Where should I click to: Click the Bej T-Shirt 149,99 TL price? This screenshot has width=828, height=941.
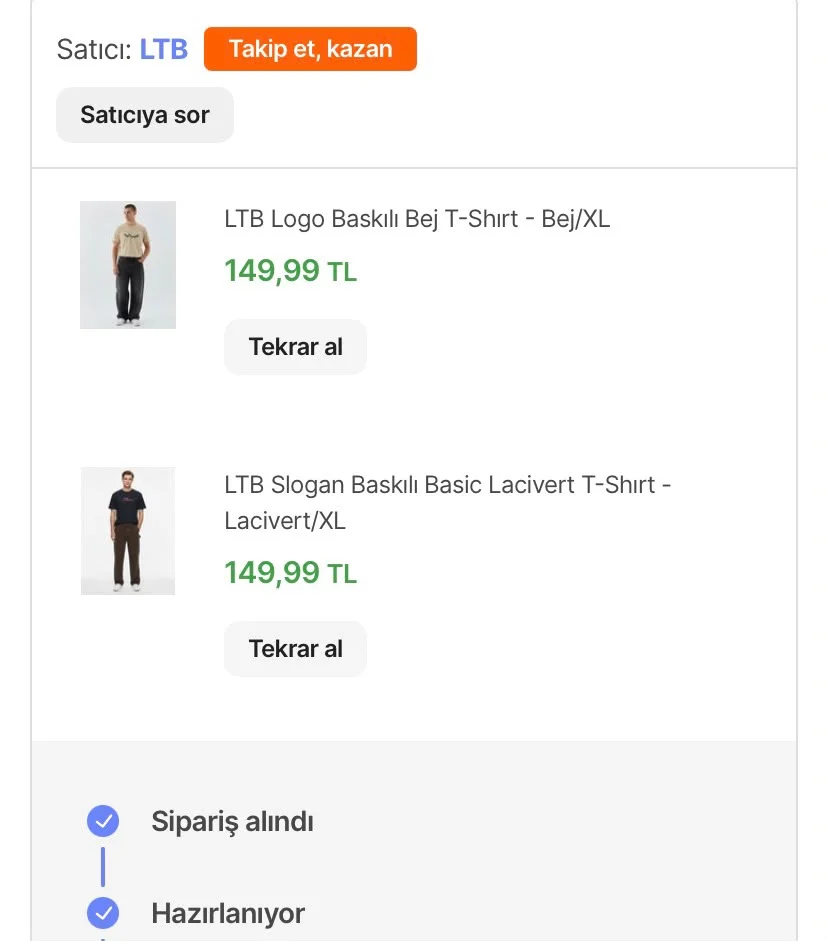point(290,271)
